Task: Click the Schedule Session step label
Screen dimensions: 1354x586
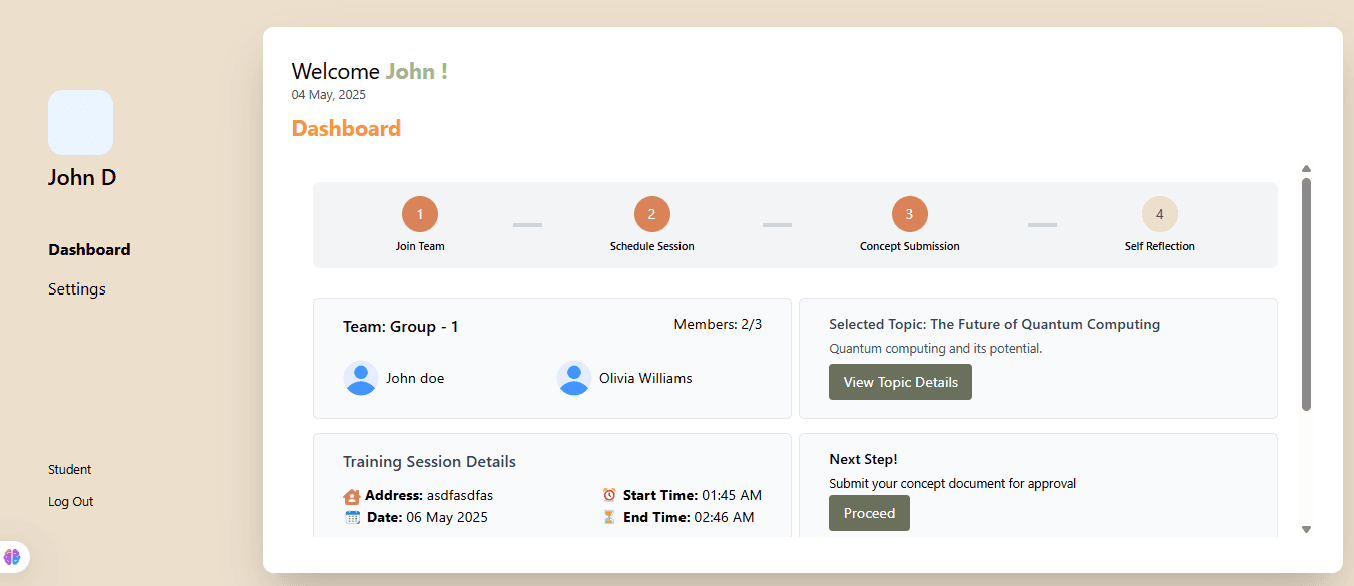Action: (652, 246)
